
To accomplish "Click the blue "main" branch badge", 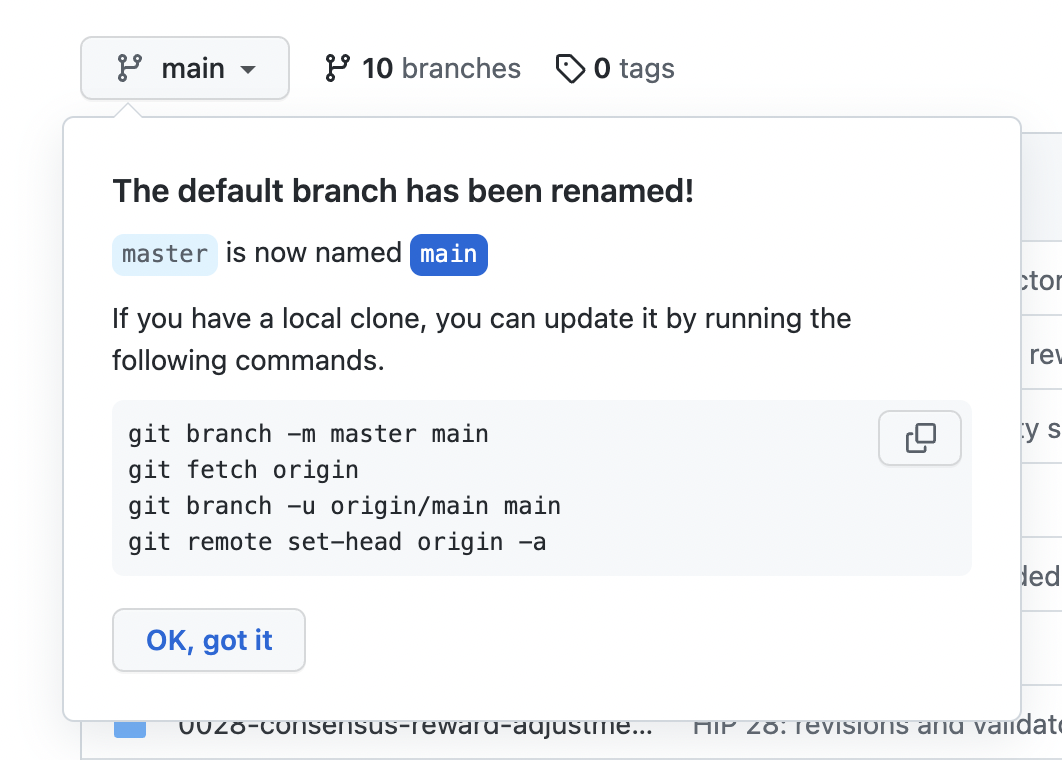I will click(x=448, y=254).
